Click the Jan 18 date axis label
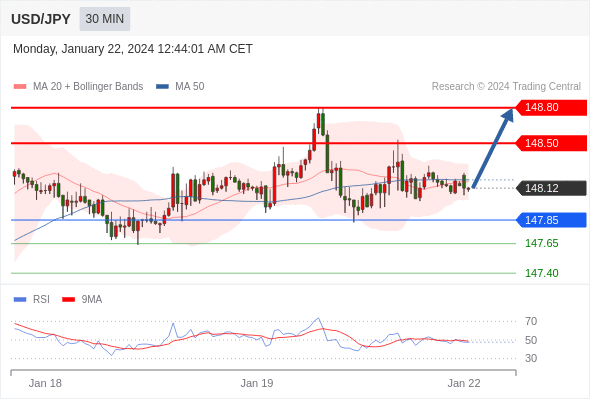 [45, 383]
